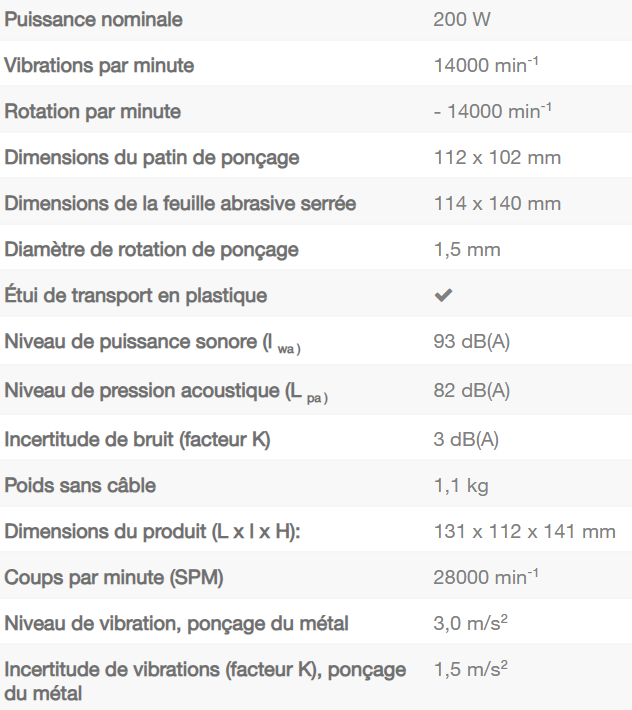Click the 131 x 112 x 141 mm value
Viewport: 632px width, 710px height.
coord(524,532)
